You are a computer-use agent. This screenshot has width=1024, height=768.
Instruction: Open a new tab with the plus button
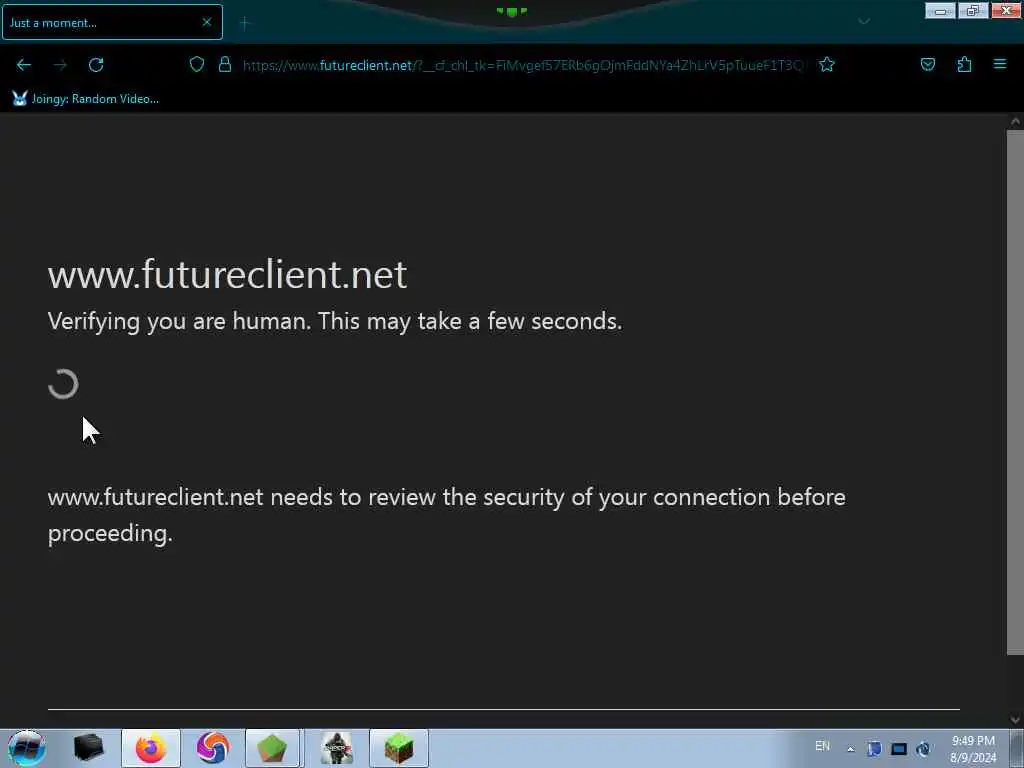click(x=245, y=23)
